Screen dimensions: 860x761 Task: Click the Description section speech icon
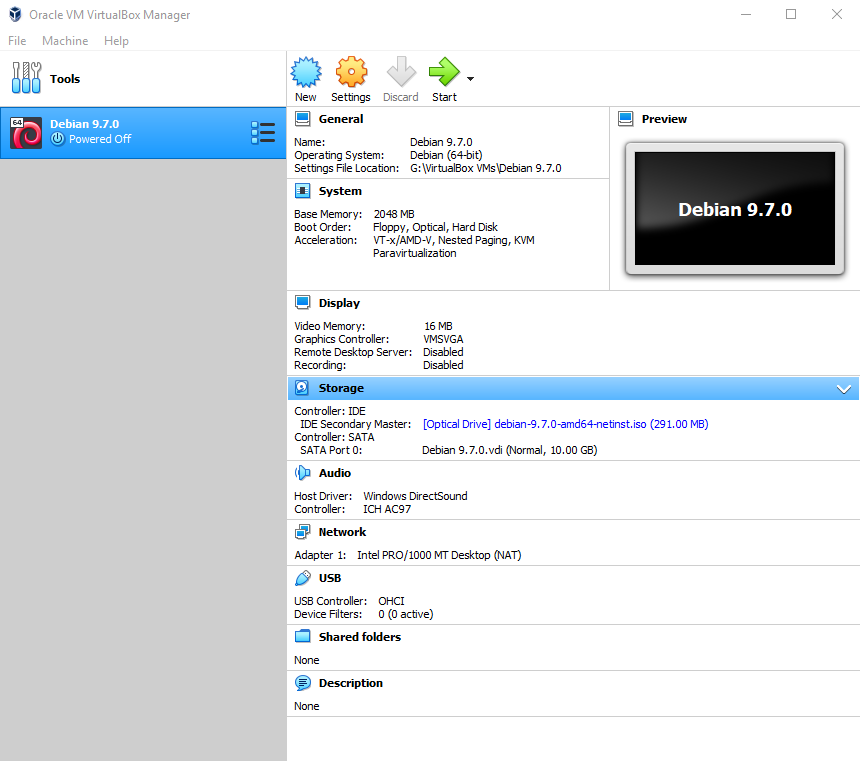pos(303,683)
